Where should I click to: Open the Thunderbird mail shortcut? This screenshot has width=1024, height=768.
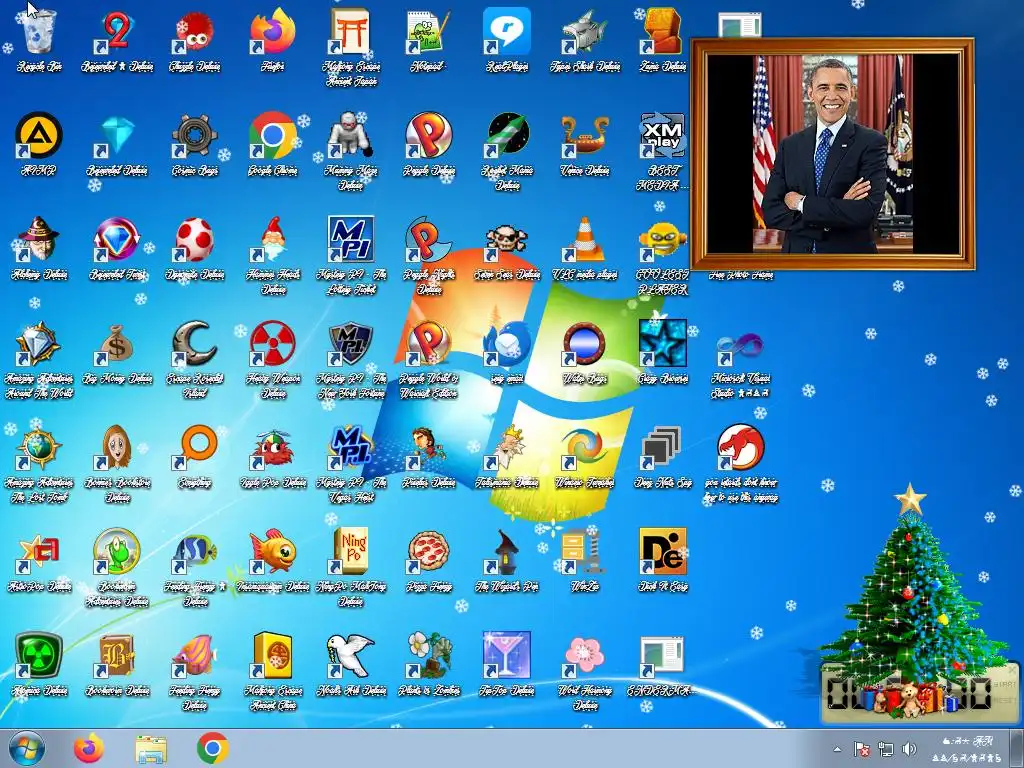(x=507, y=344)
